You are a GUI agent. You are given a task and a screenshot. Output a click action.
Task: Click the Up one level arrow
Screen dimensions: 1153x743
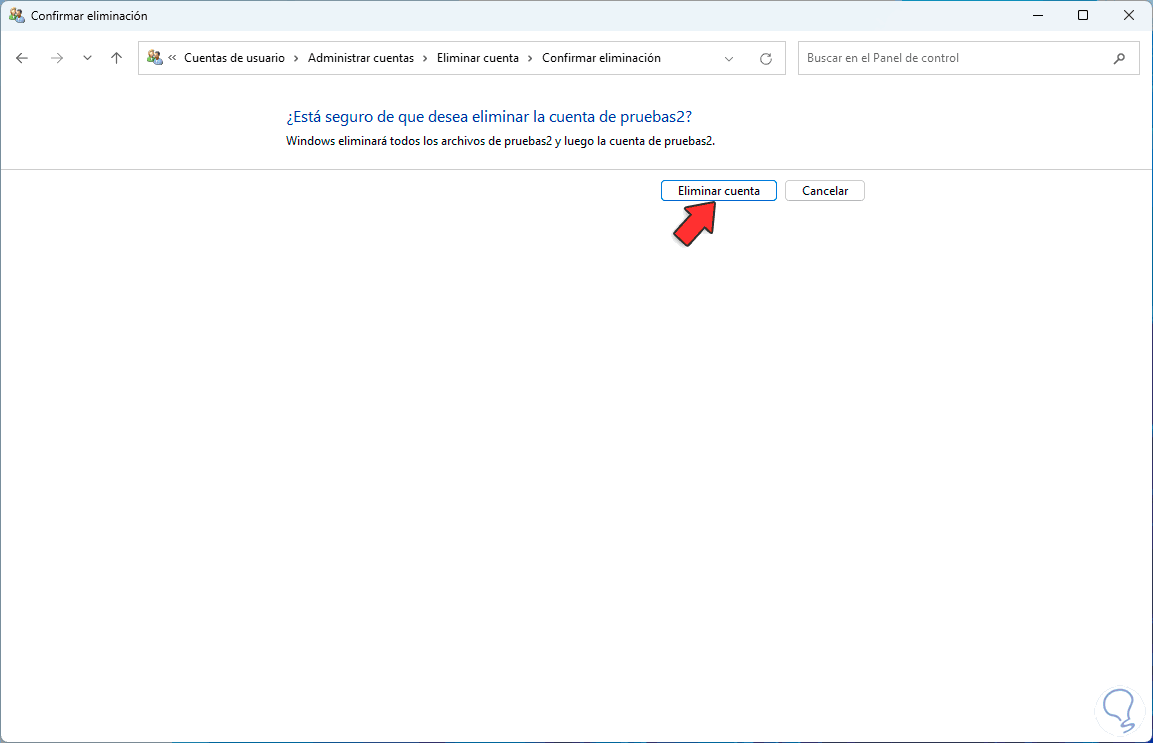point(116,58)
